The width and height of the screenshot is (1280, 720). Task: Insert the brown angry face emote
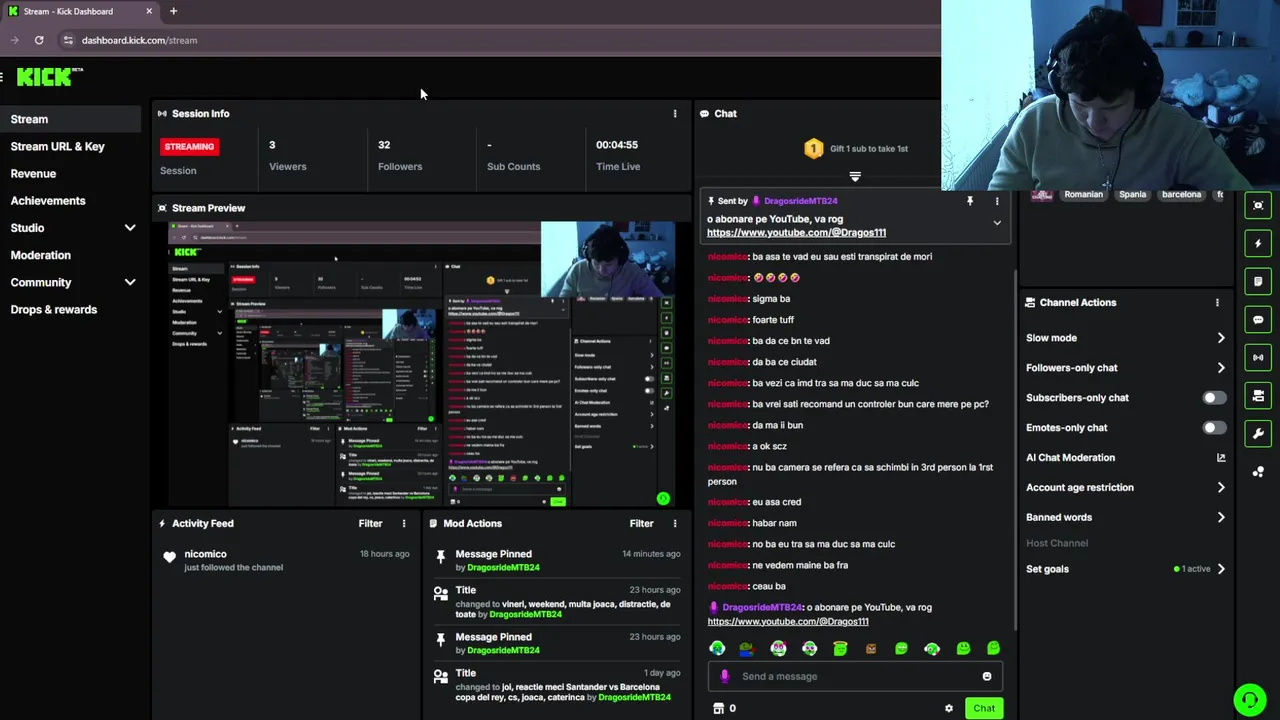[x=870, y=649]
